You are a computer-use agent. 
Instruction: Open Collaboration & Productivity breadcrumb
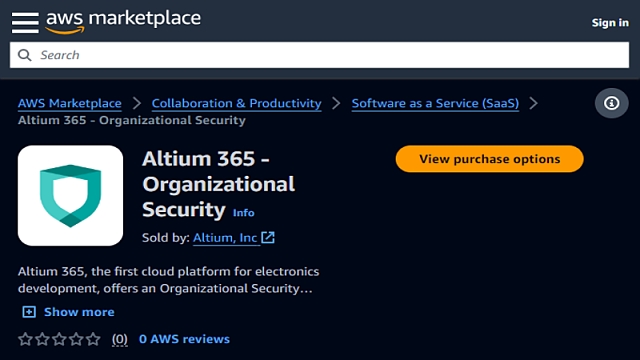tap(236, 103)
